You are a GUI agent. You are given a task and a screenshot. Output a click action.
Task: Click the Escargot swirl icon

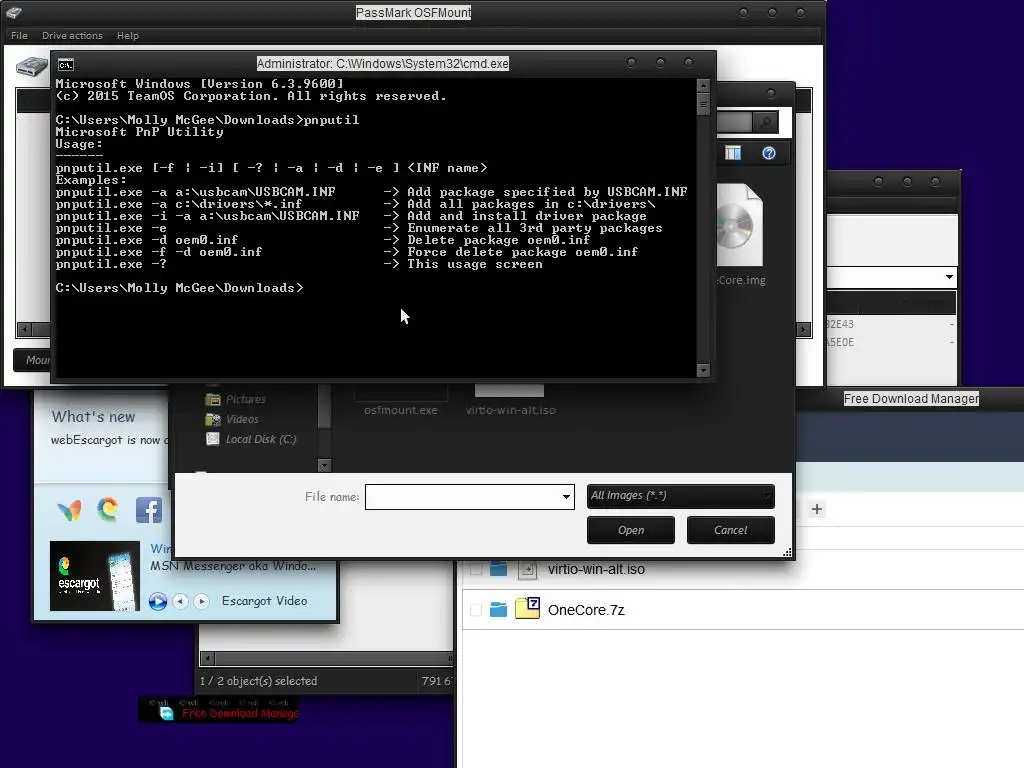pos(108,509)
